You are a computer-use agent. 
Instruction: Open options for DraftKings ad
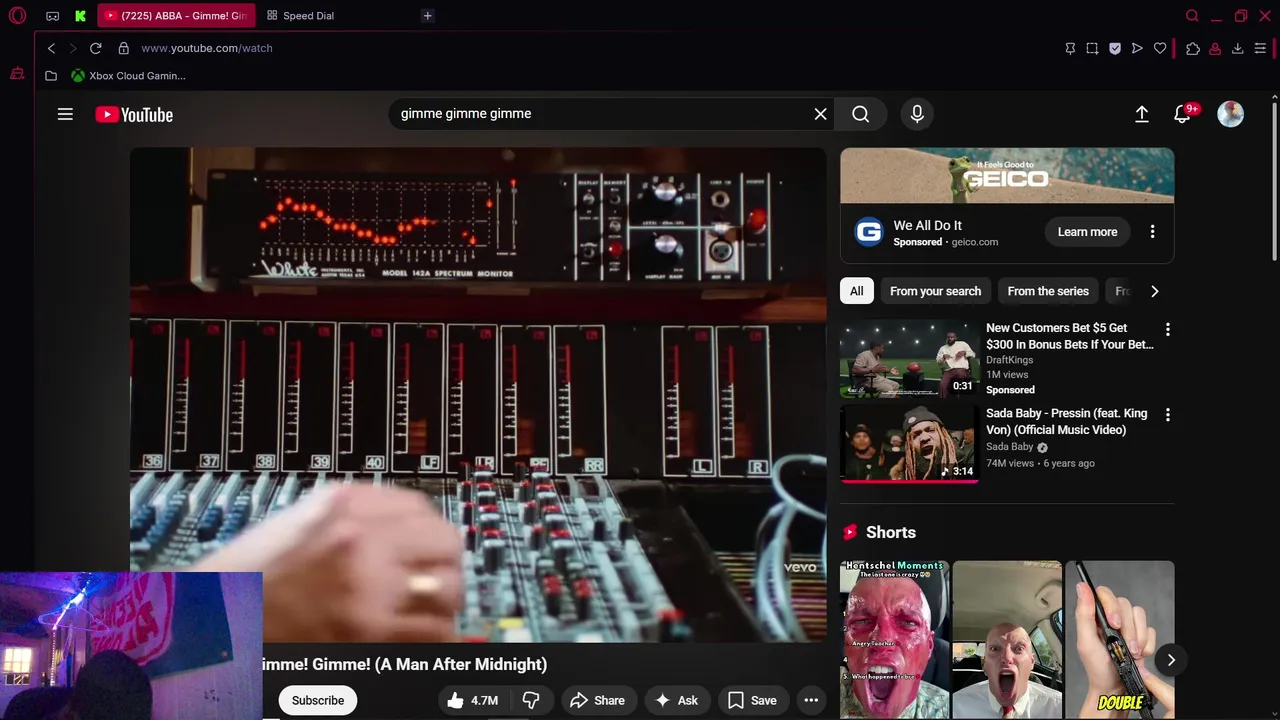pos(1167,329)
